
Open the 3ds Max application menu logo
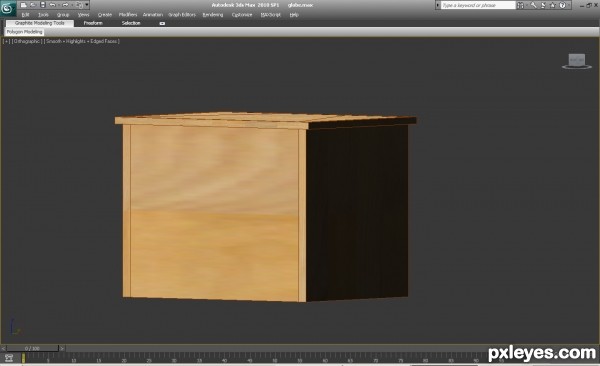point(8,8)
